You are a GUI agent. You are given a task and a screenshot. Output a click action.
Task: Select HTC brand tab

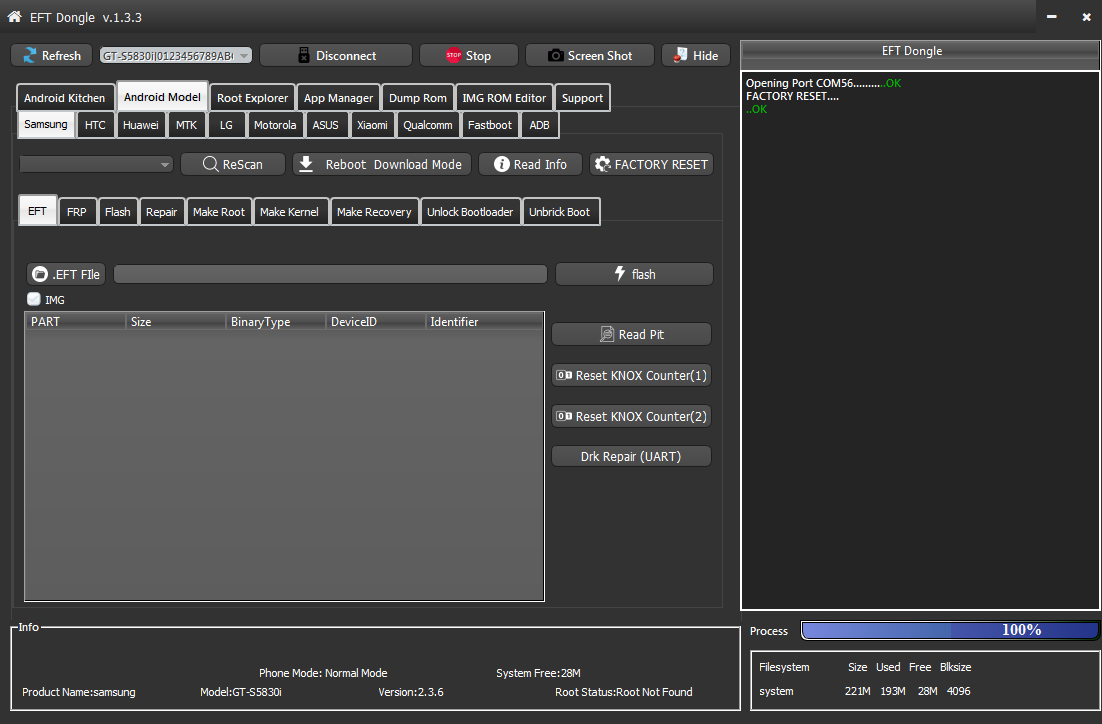click(x=95, y=125)
